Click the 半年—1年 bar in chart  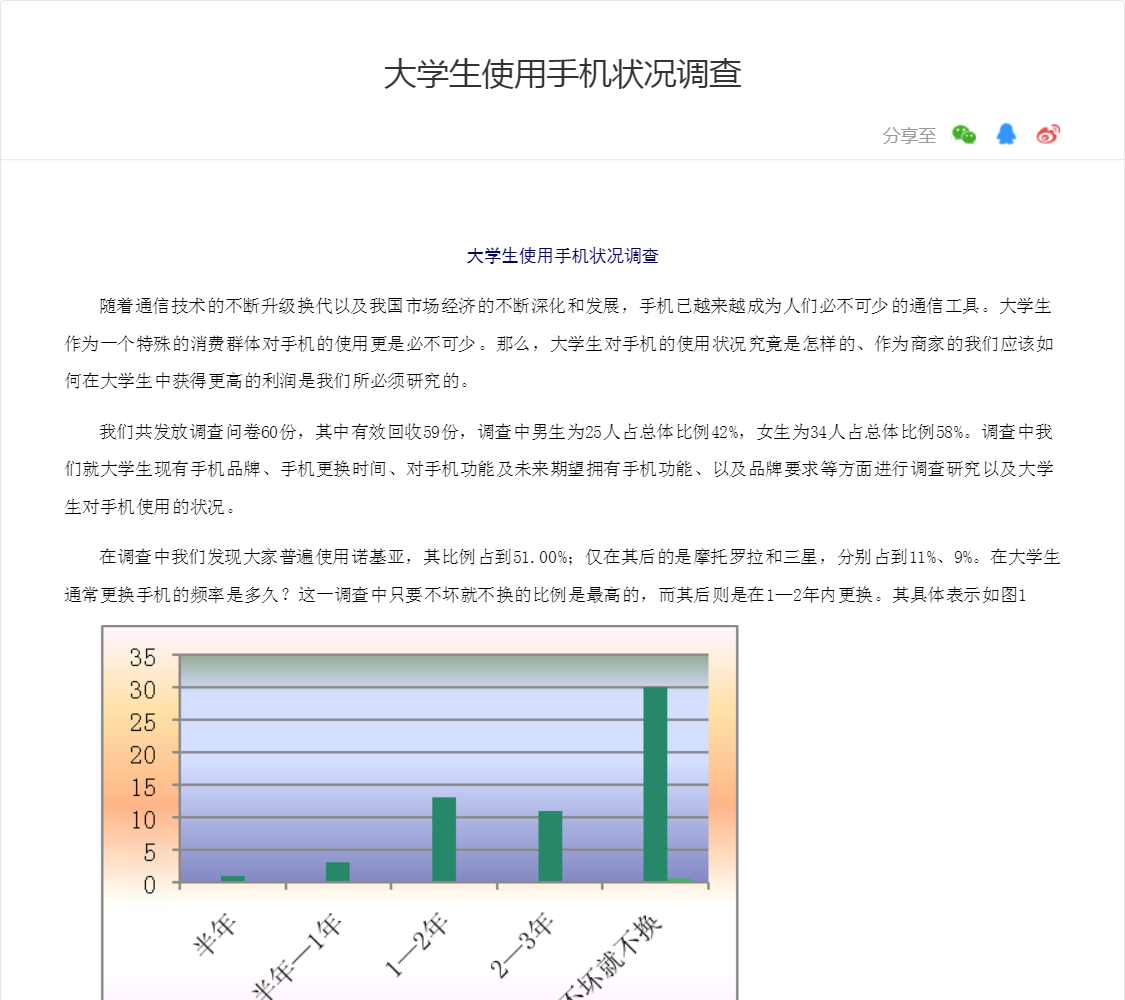coord(338,872)
